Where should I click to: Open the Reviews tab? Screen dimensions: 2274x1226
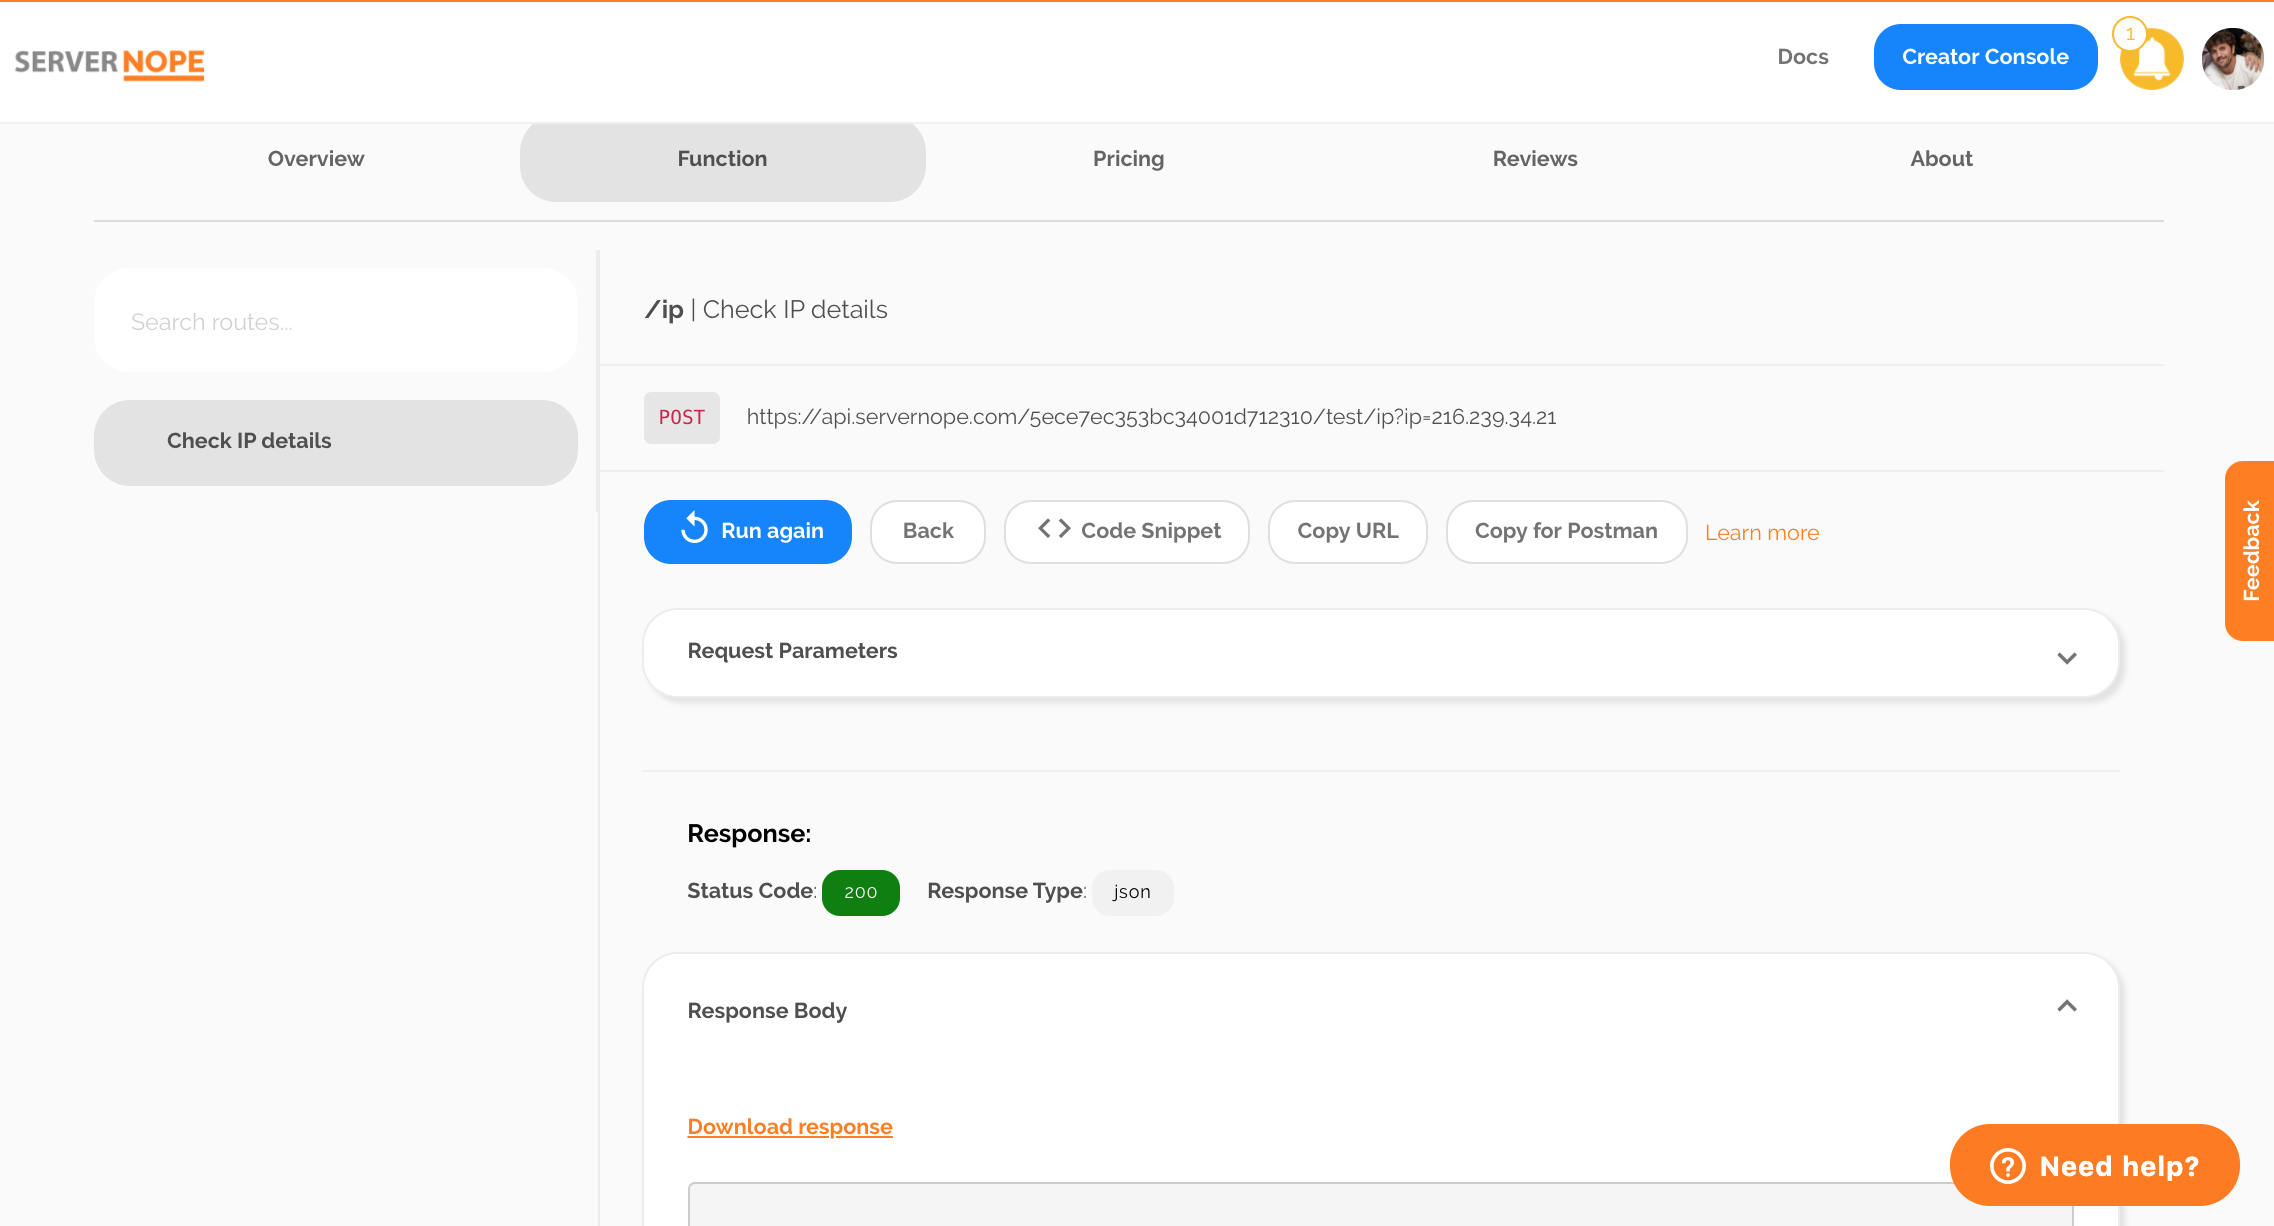click(x=1535, y=158)
